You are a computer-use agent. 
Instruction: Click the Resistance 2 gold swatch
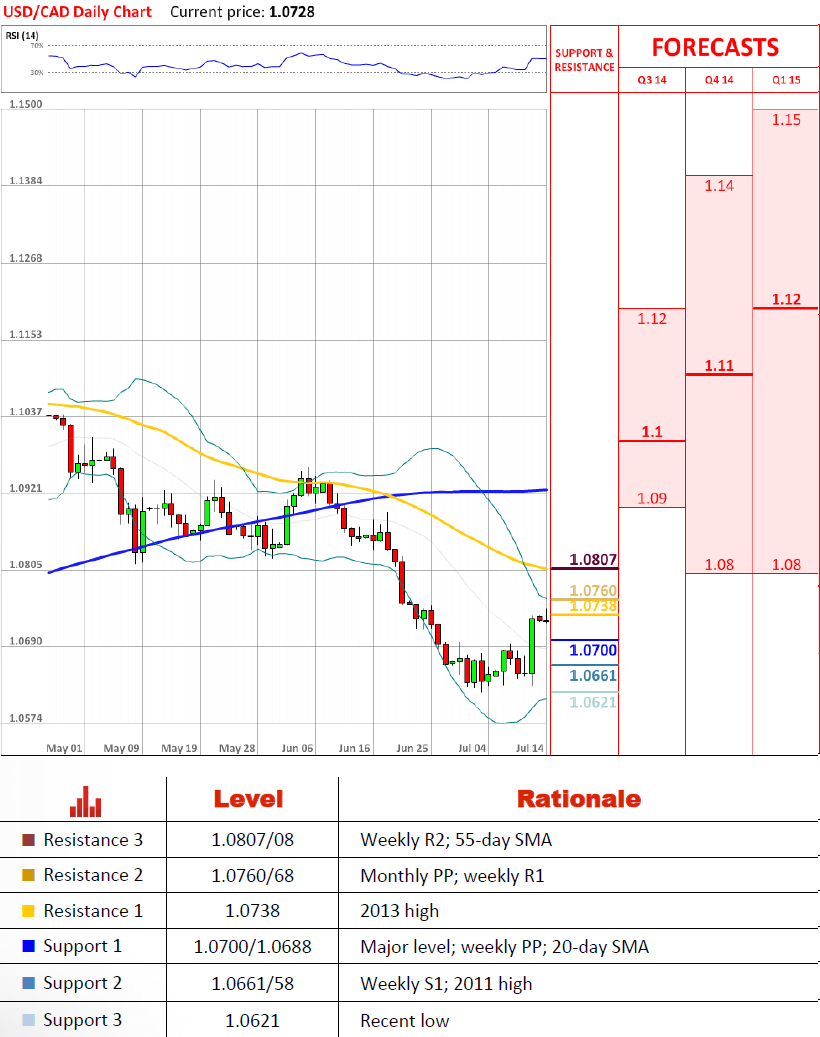[x=28, y=875]
